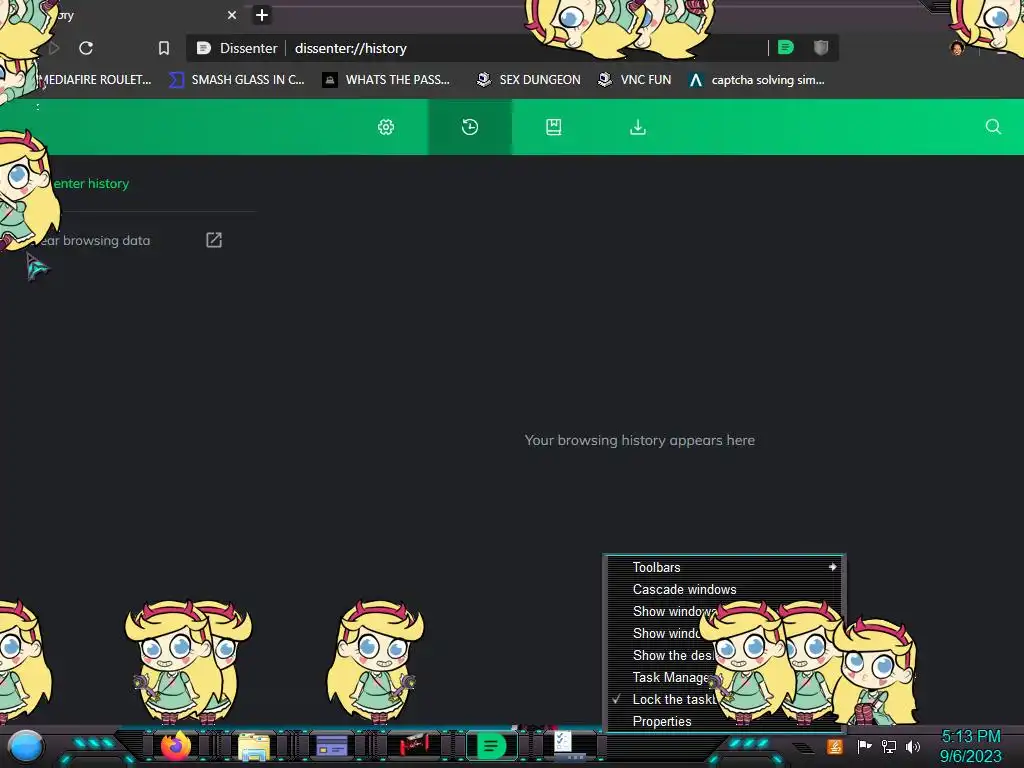
Task: Open the network tray icon
Action: [x=889, y=746]
